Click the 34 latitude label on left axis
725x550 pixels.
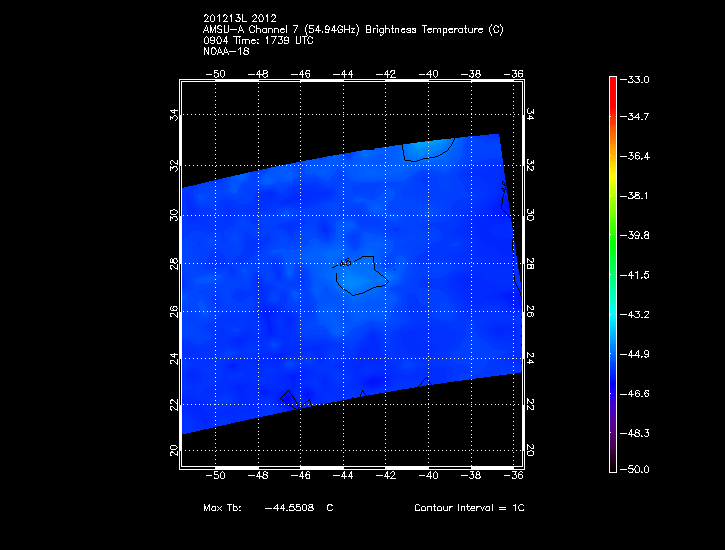pyautogui.click(x=174, y=115)
